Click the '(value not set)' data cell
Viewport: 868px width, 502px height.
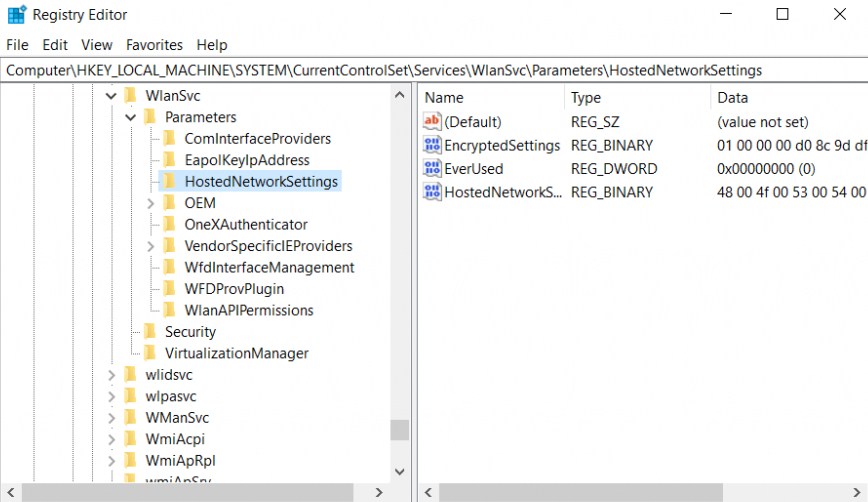(x=763, y=122)
